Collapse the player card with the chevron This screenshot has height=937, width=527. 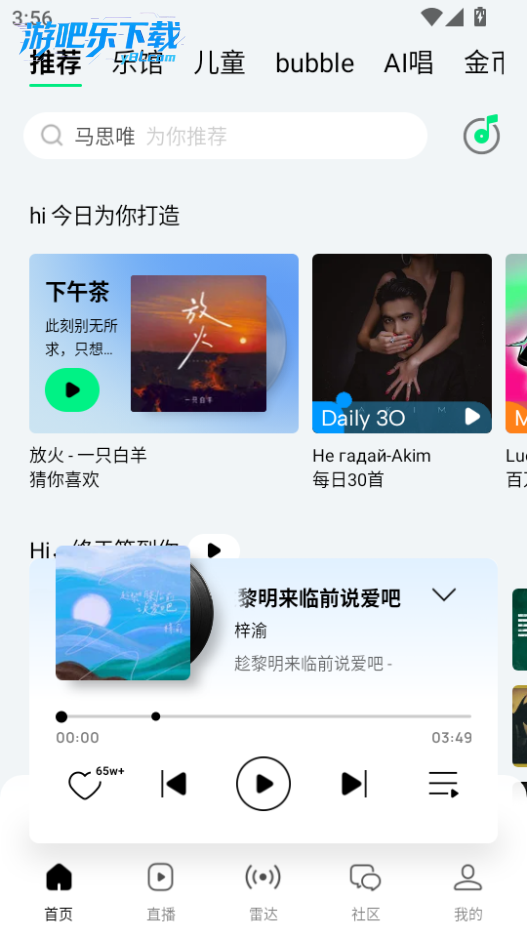pyautogui.click(x=444, y=595)
